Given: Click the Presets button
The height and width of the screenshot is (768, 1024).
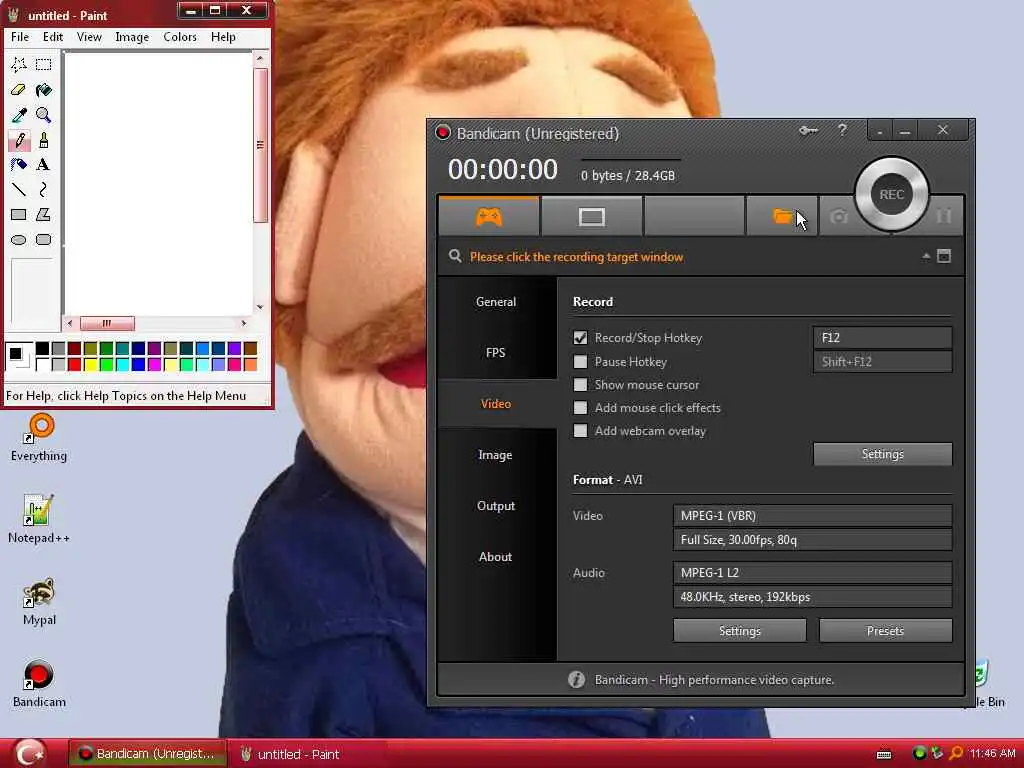Looking at the screenshot, I should pos(885,631).
